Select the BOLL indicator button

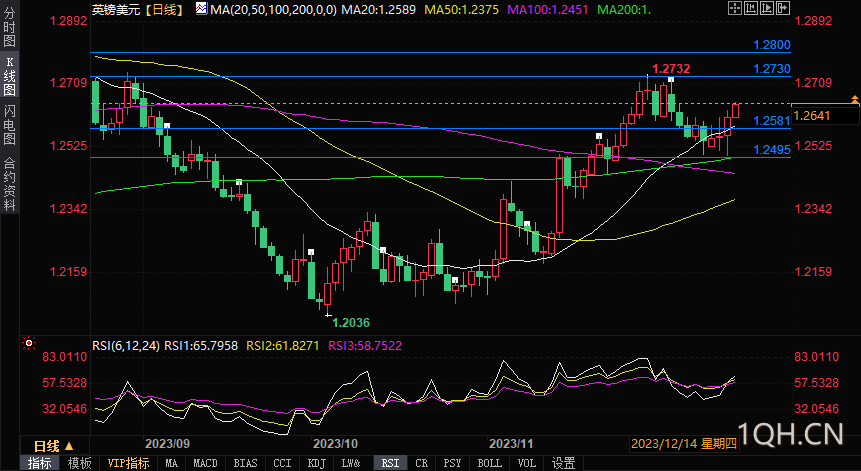coord(489,463)
